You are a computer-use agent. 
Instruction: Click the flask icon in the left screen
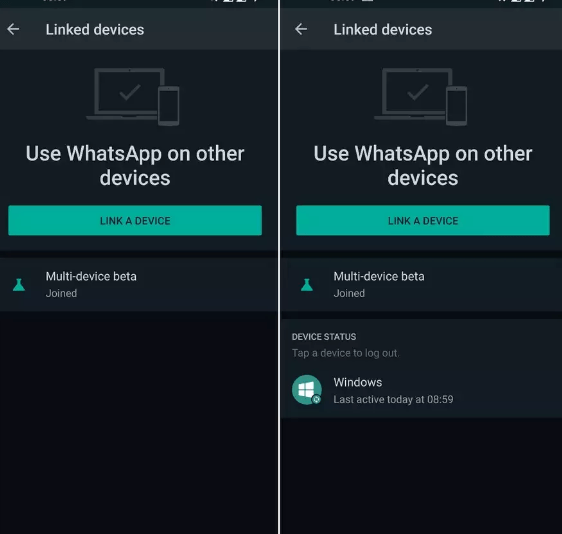pyautogui.click(x=19, y=285)
